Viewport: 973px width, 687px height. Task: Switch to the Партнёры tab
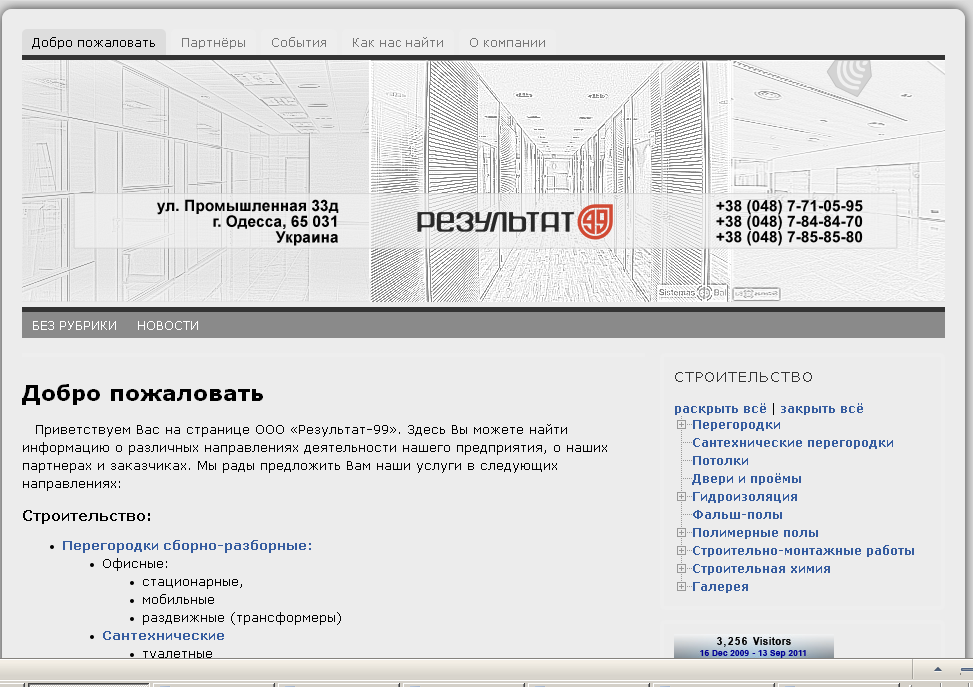point(213,43)
